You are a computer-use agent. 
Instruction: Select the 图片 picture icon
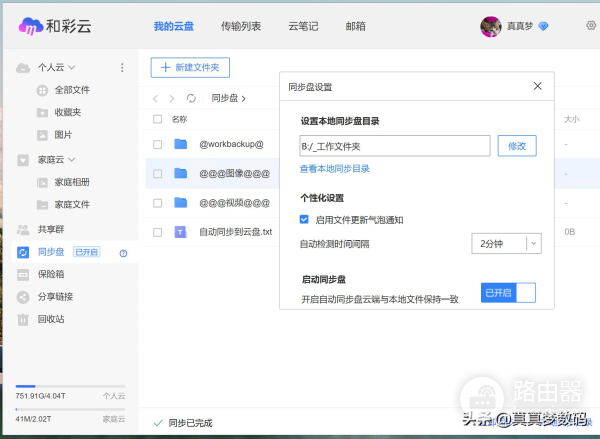(x=42, y=135)
